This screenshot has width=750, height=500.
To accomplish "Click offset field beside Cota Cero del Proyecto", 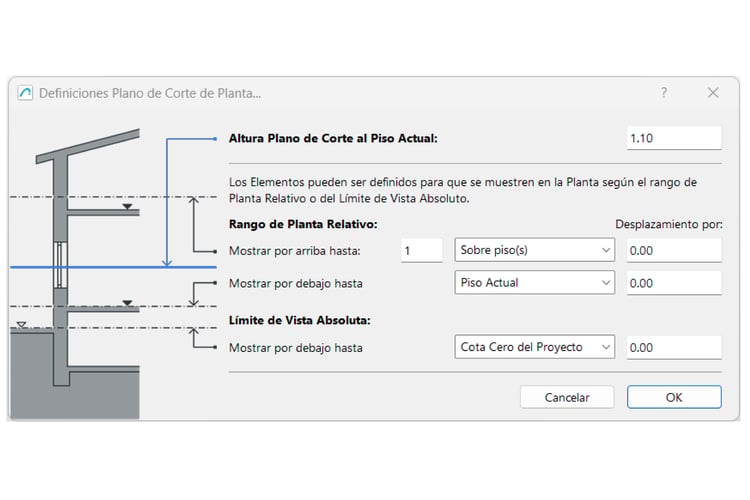I will tap(674, 347).
